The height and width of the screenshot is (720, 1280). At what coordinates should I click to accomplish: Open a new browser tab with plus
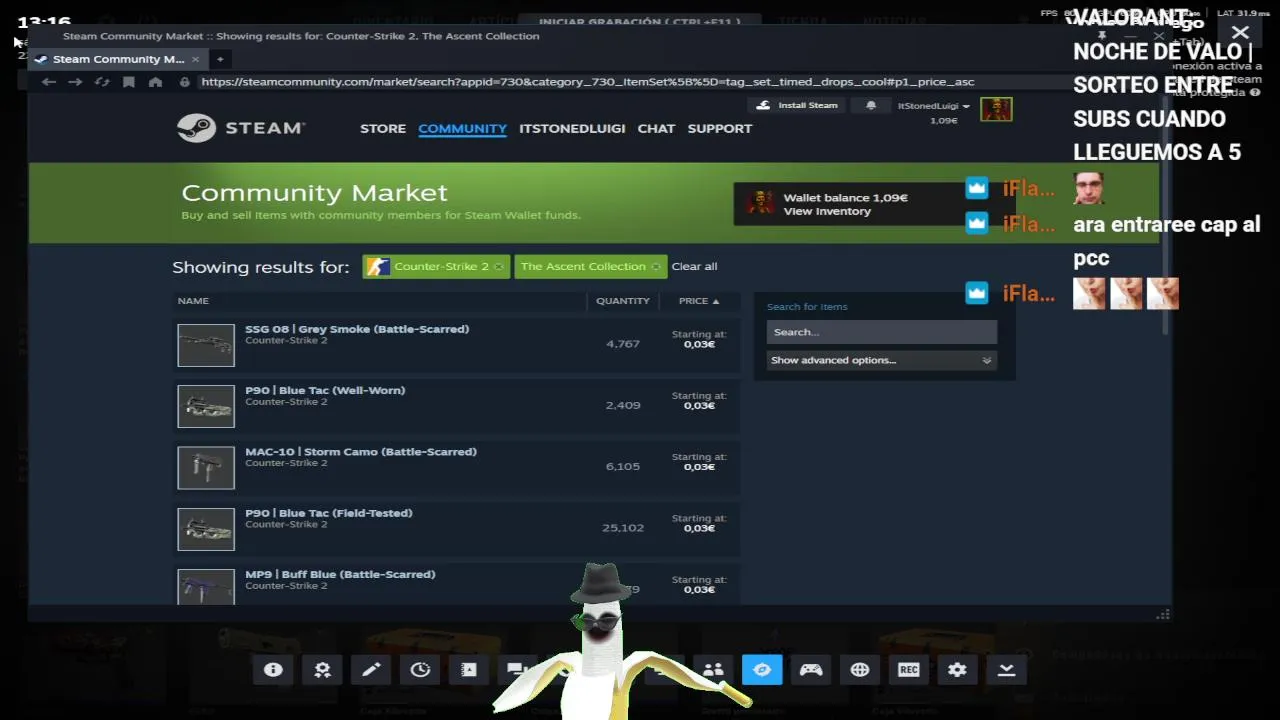click(x=220, y=59)
